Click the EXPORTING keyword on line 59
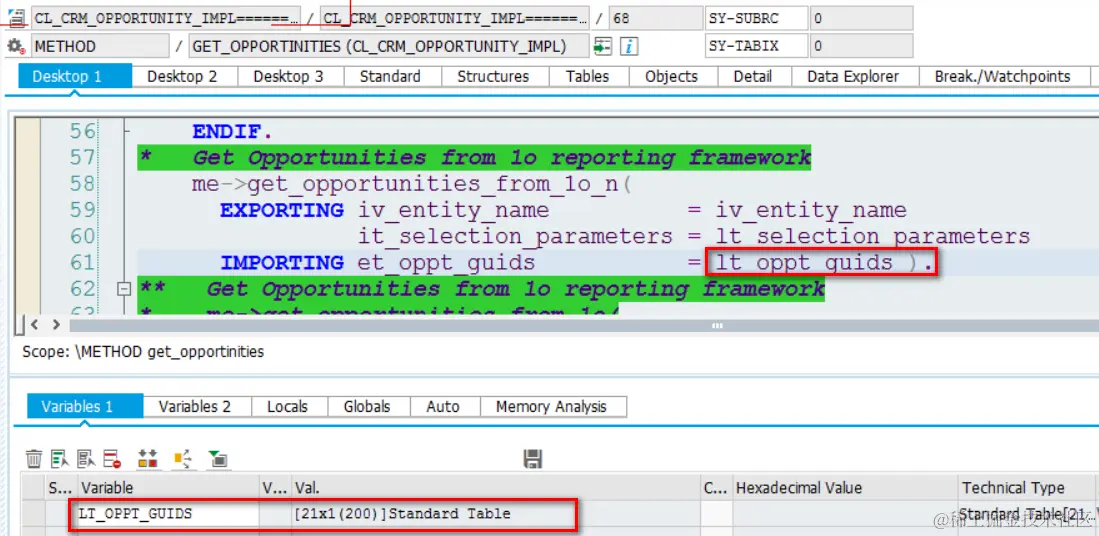The image size is (1099, 536). pos(282,210)
